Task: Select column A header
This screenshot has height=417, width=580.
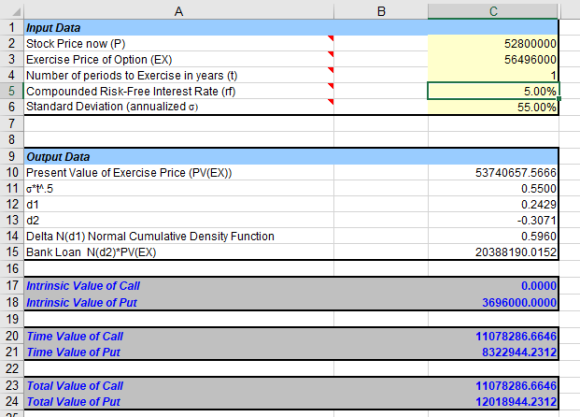Action: click(x=179, y=11)
